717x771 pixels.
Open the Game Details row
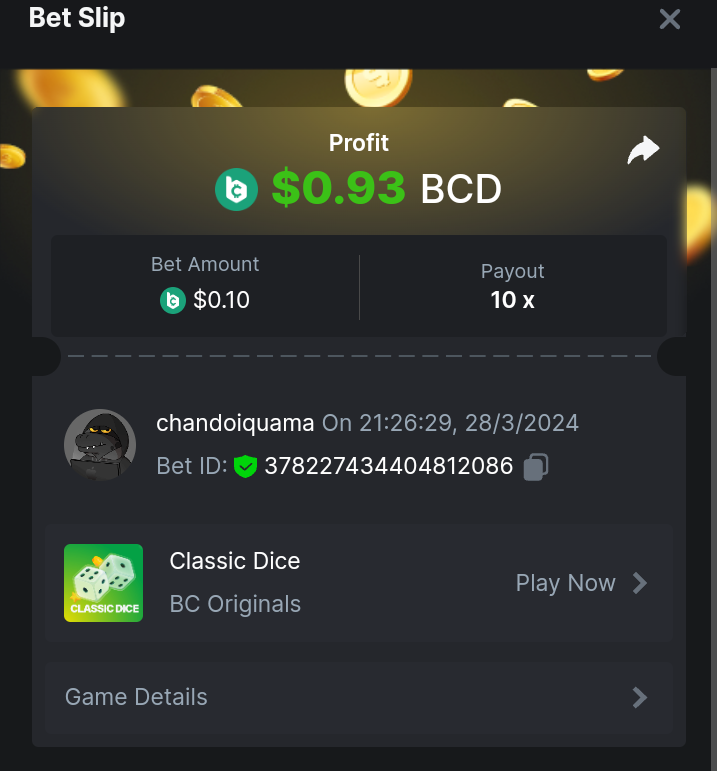point(359,697)
